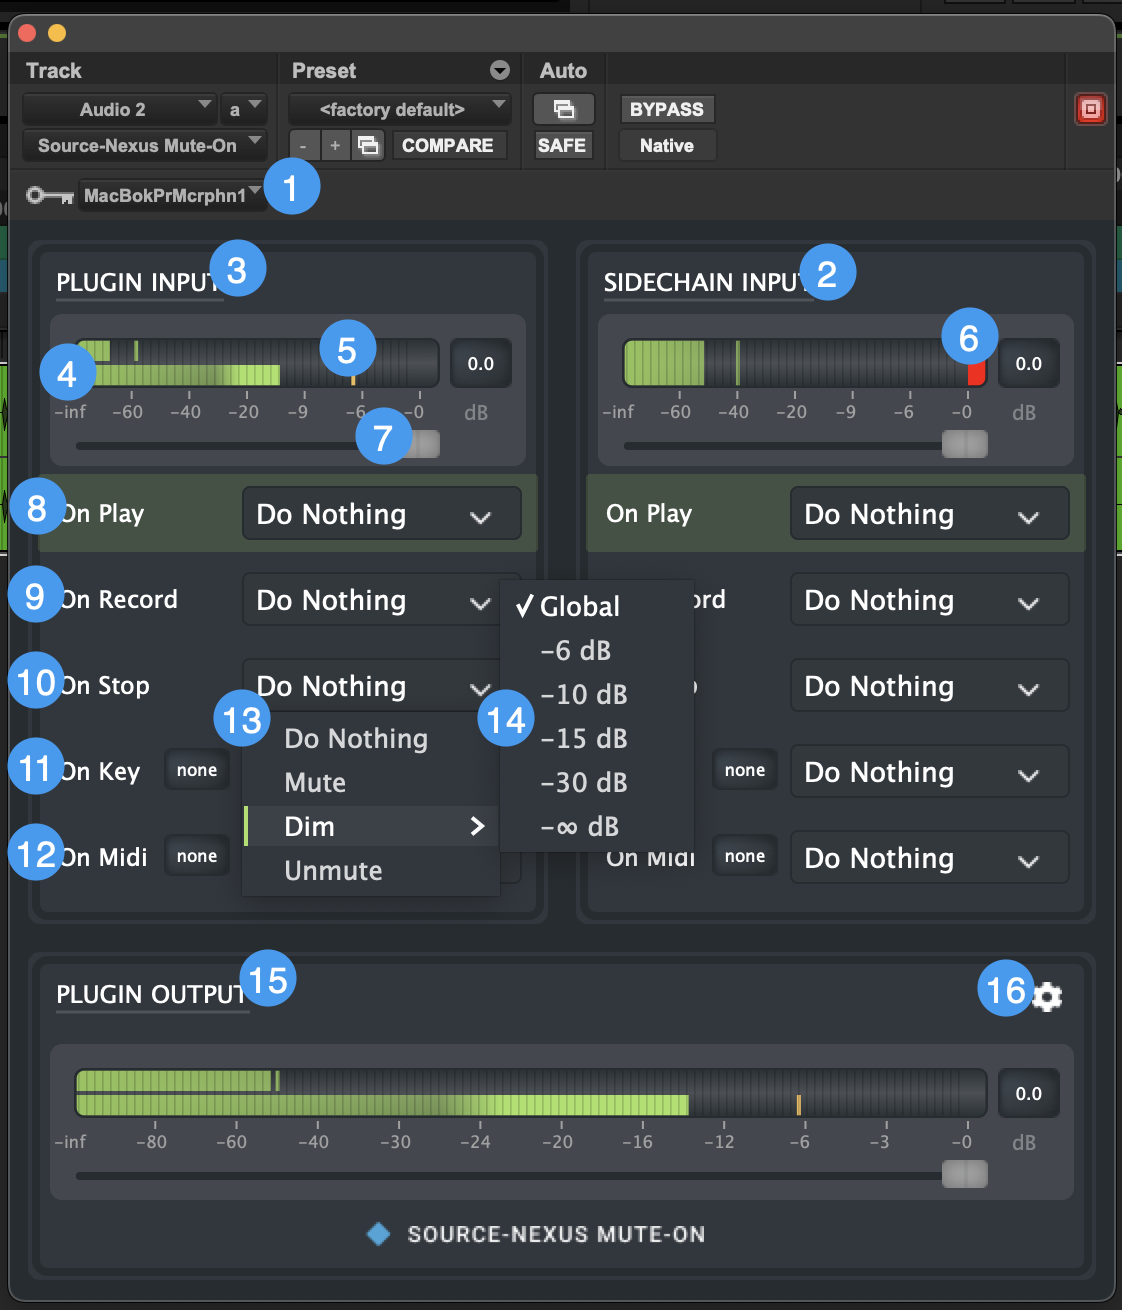The height and width of the screenshot is (1310, 1122).
Task: Click Sidechain On Key none assignment button
Action: (x=744, y=771)
